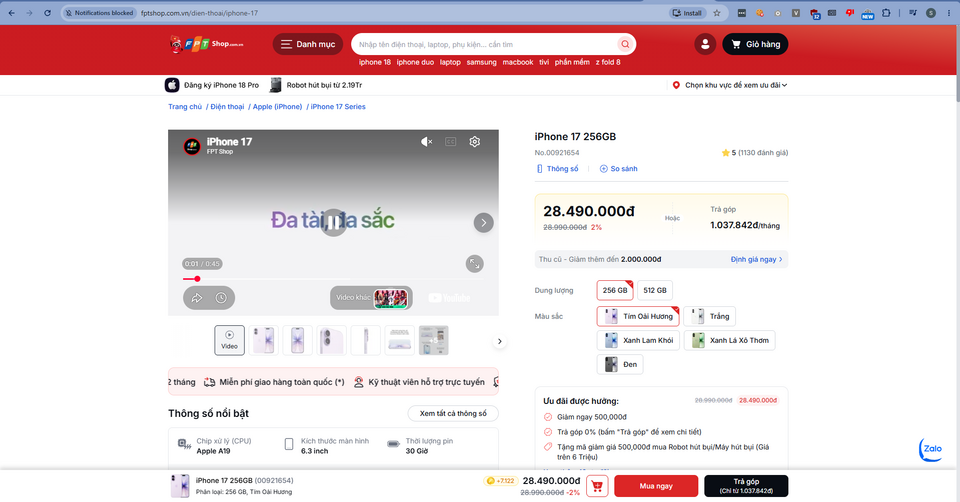960x502 pixels.
Task: Open So sánh compare link
Action: [618, 169]
